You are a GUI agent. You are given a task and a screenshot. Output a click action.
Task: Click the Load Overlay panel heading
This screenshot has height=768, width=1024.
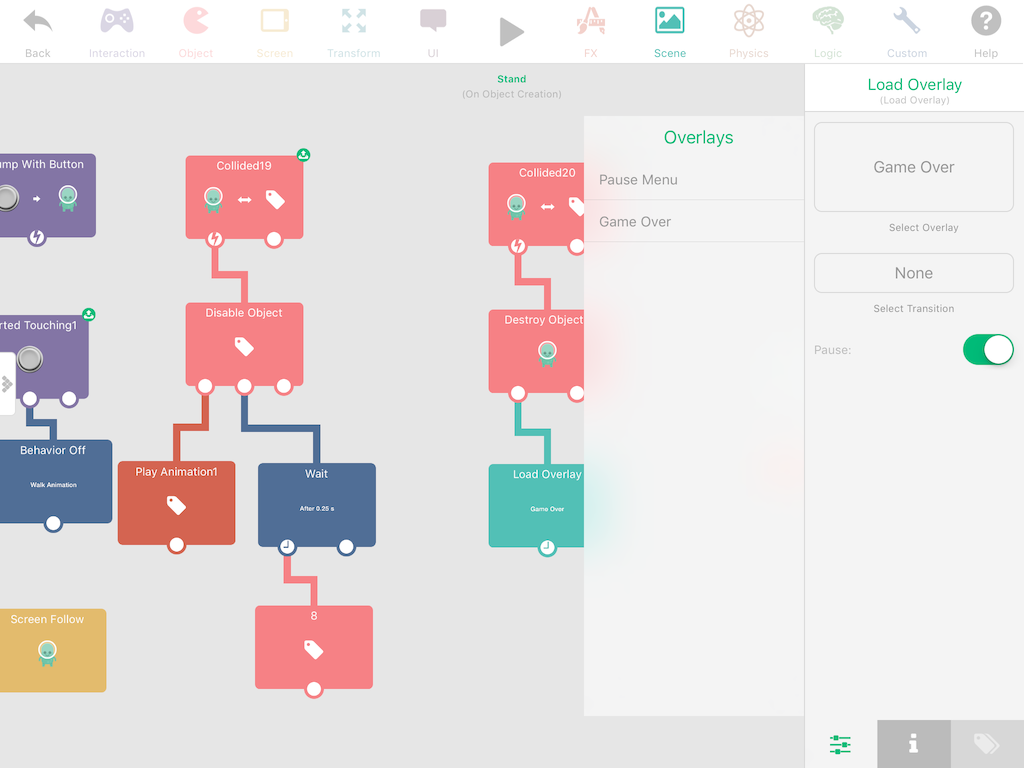tap(914, 85)
